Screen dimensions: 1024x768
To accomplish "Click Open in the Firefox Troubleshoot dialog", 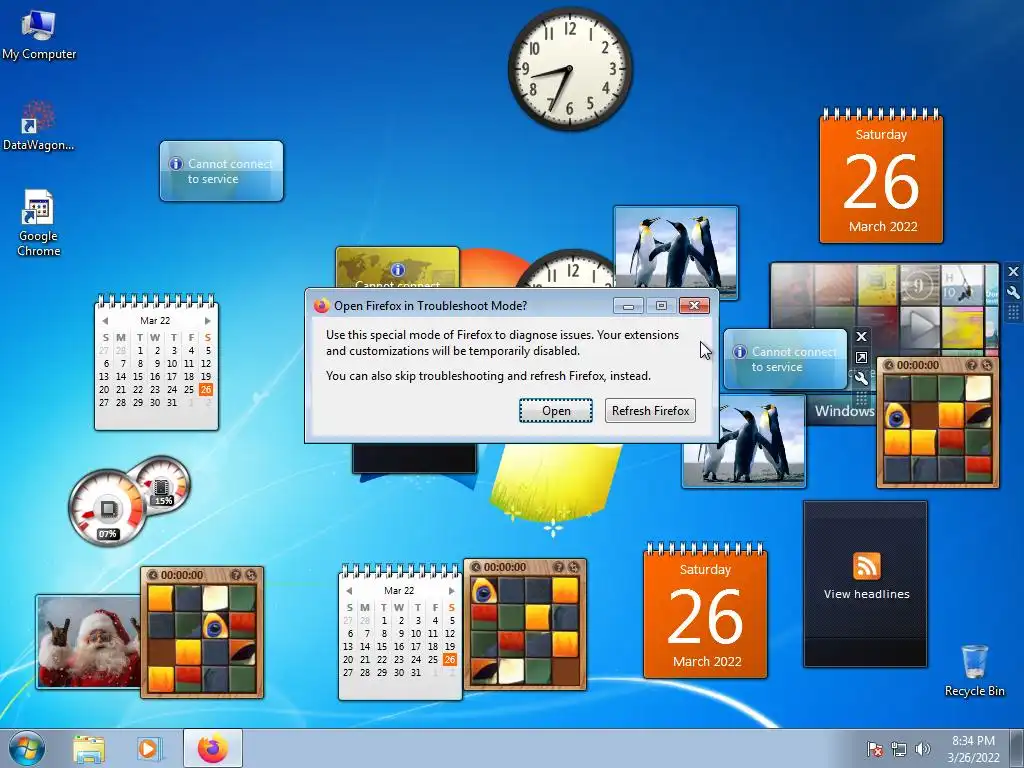I will [x=556, y=411].
